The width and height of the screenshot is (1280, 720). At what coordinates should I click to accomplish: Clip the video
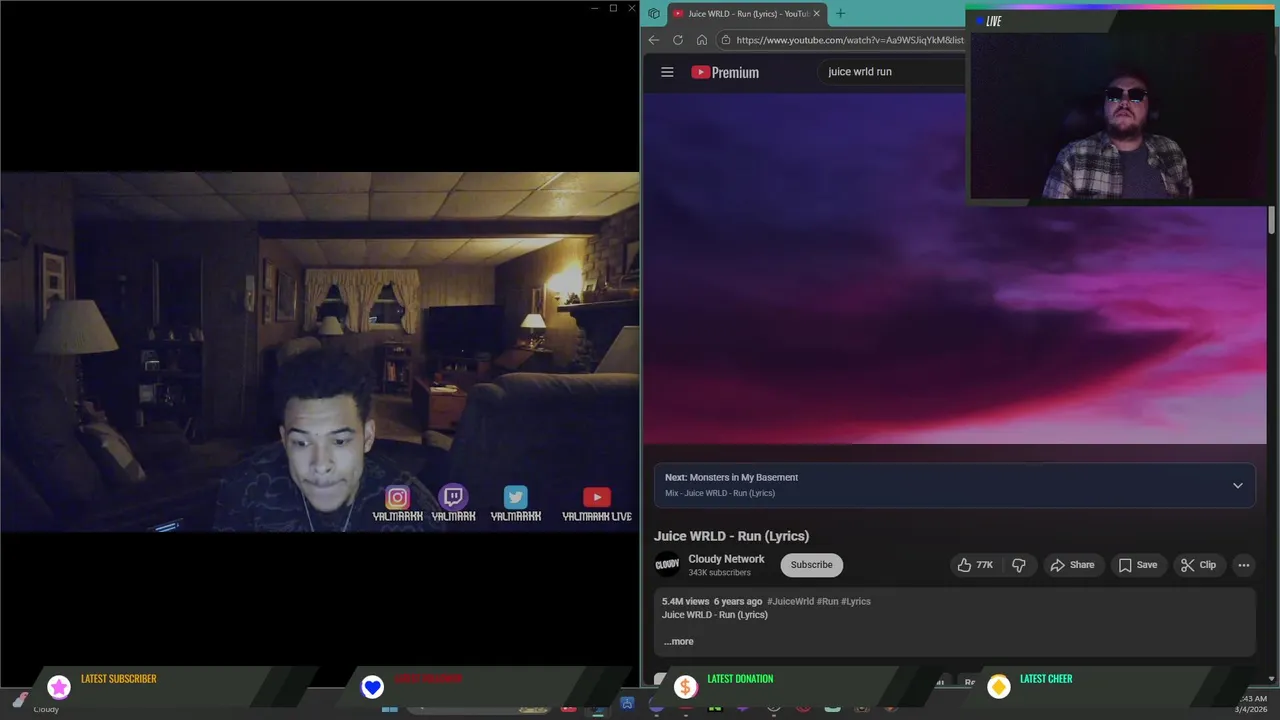[1198, 565]
